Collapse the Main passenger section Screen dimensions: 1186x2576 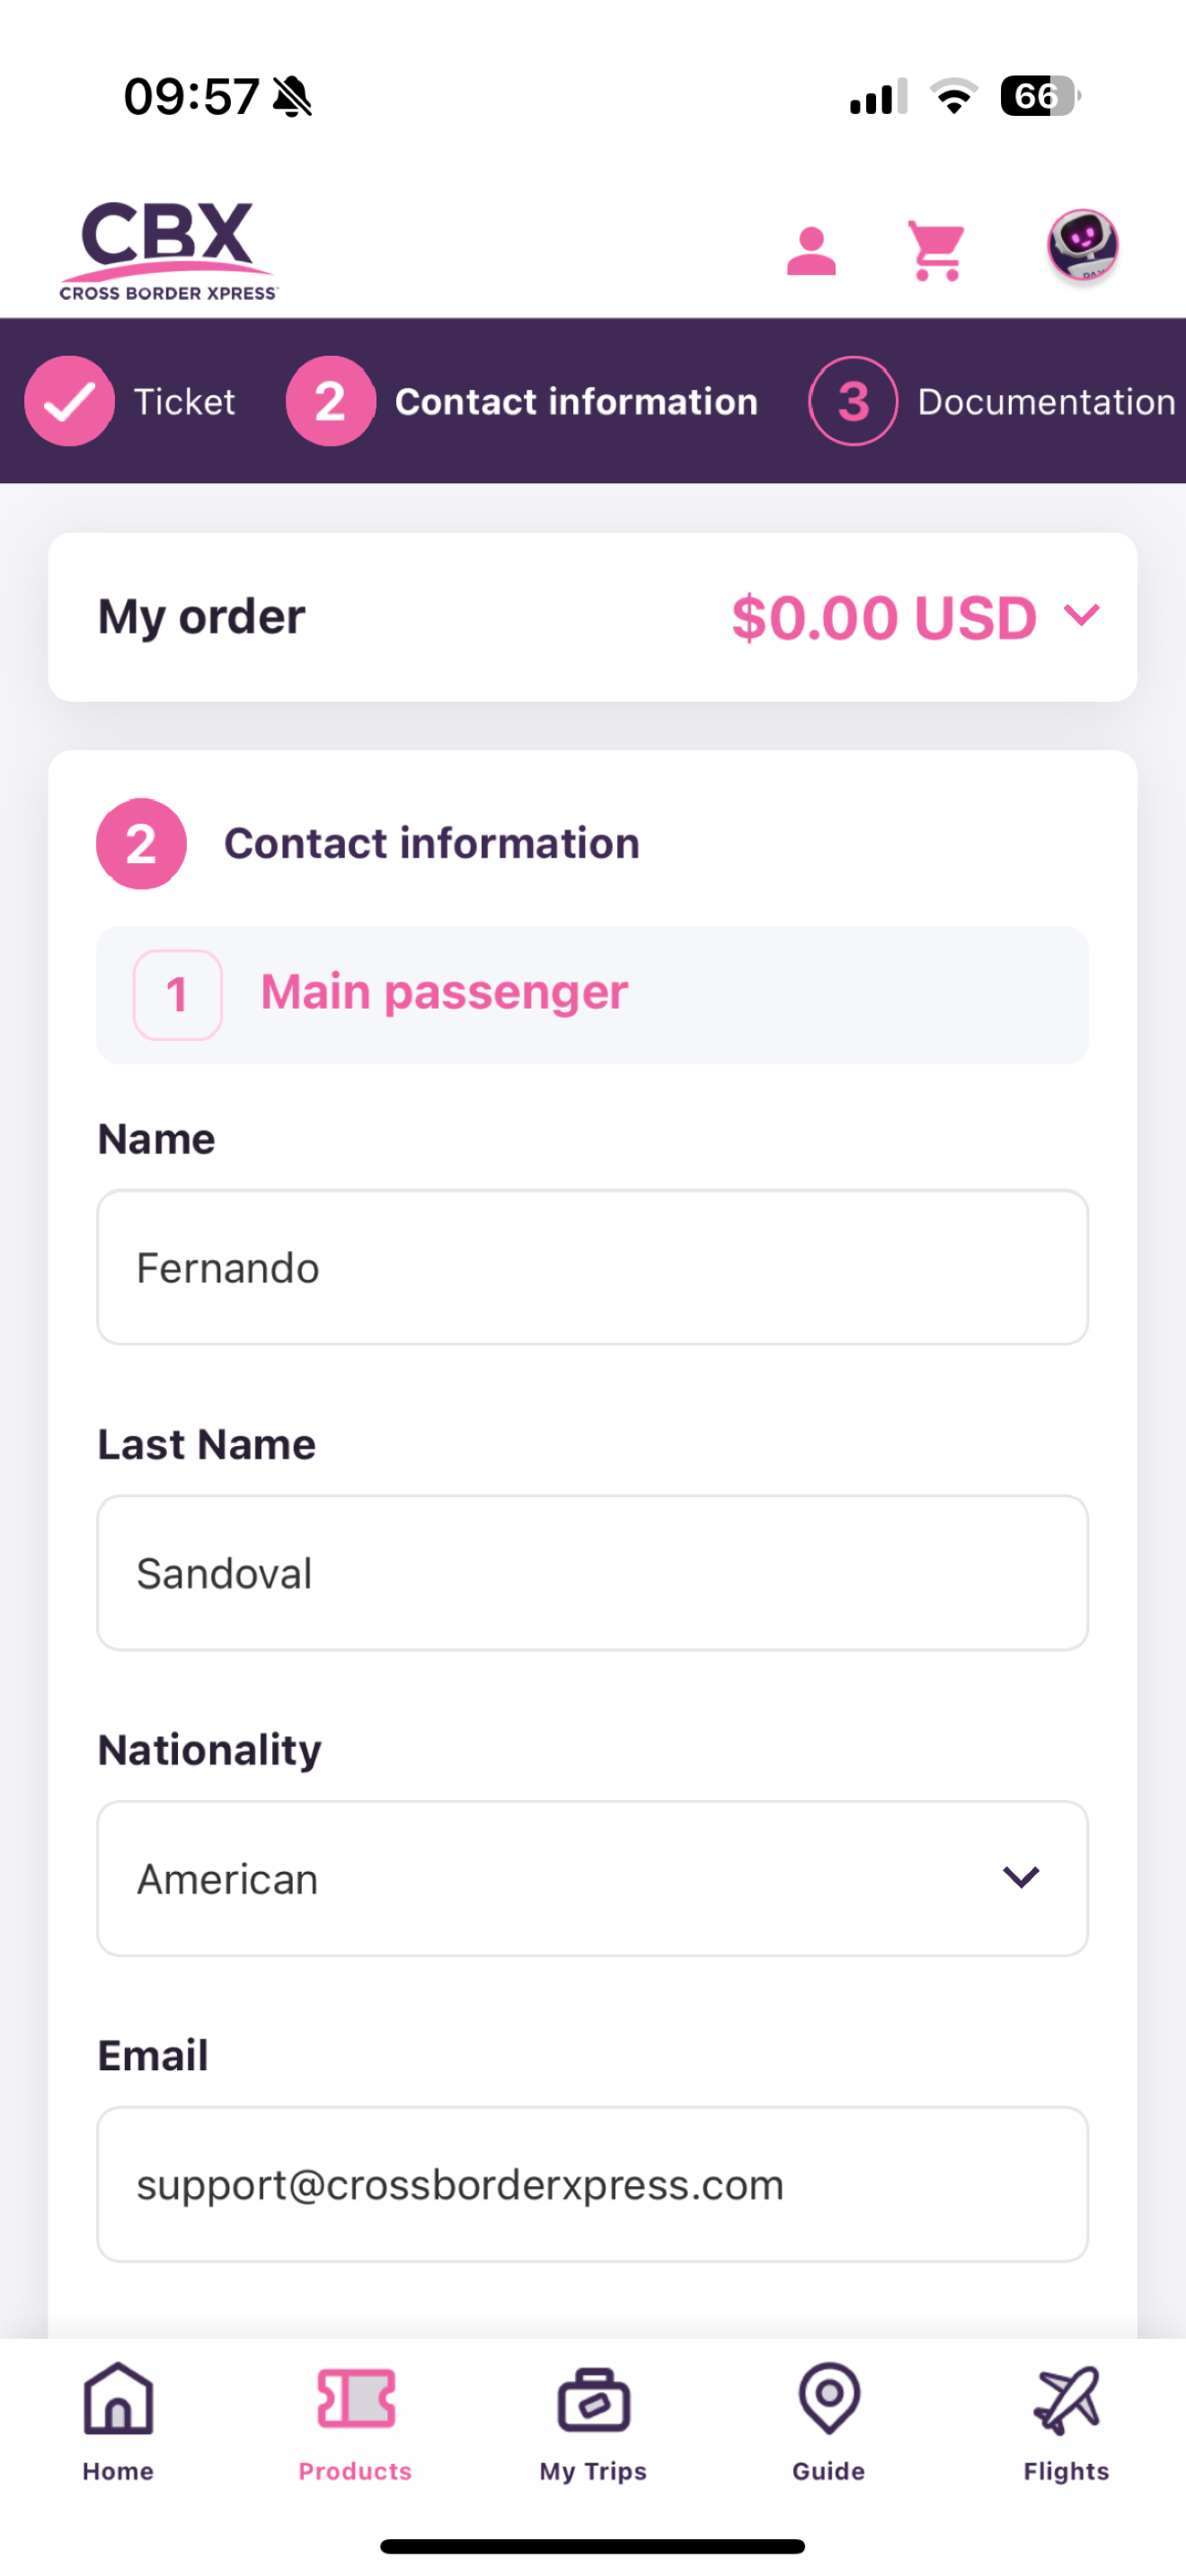coord(592,994)
